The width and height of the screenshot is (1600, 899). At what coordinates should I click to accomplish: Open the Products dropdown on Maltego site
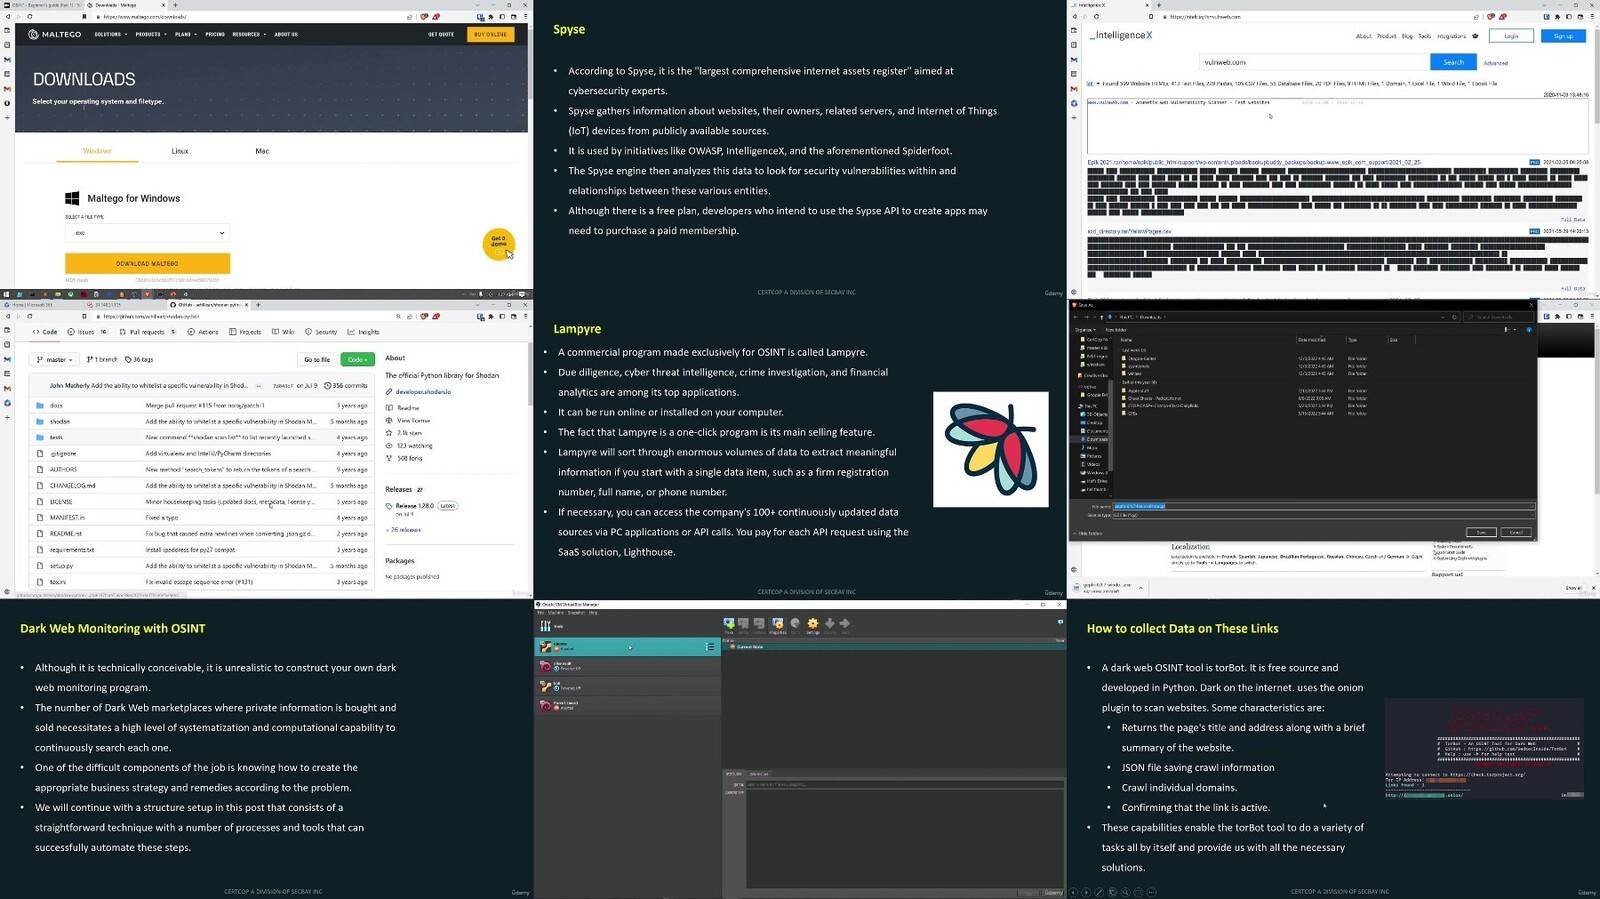click(149, 34)
